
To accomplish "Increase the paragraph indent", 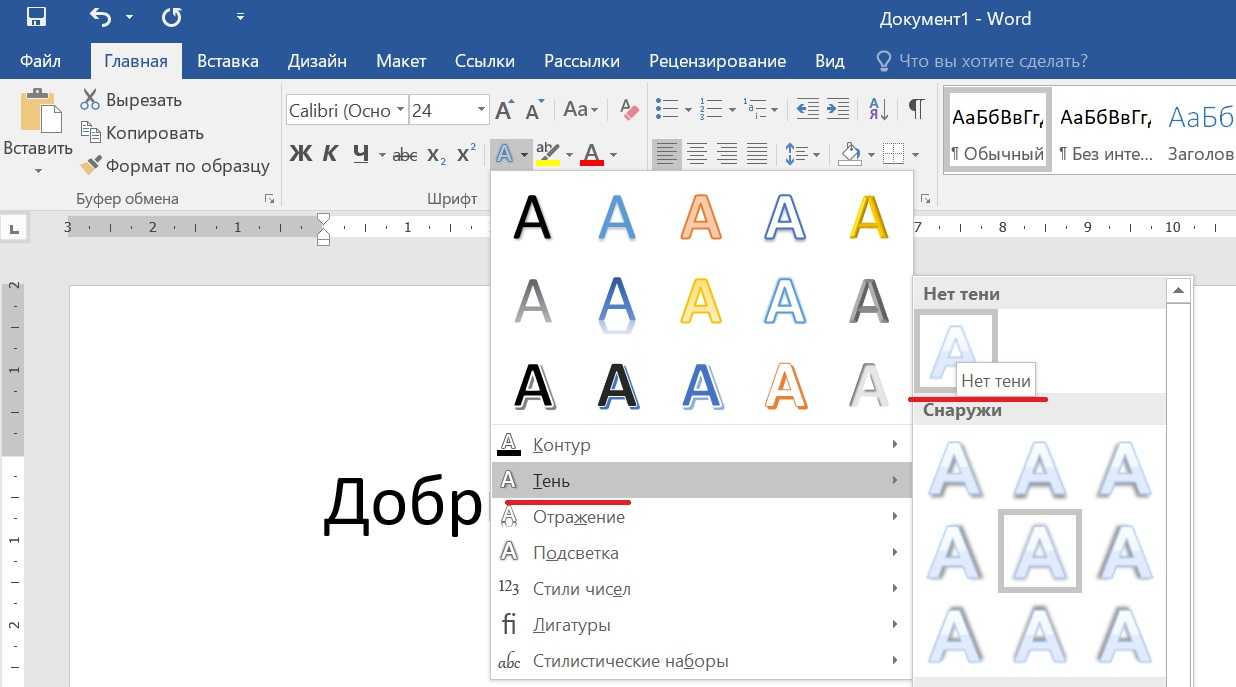I will (x=838, y=109).
